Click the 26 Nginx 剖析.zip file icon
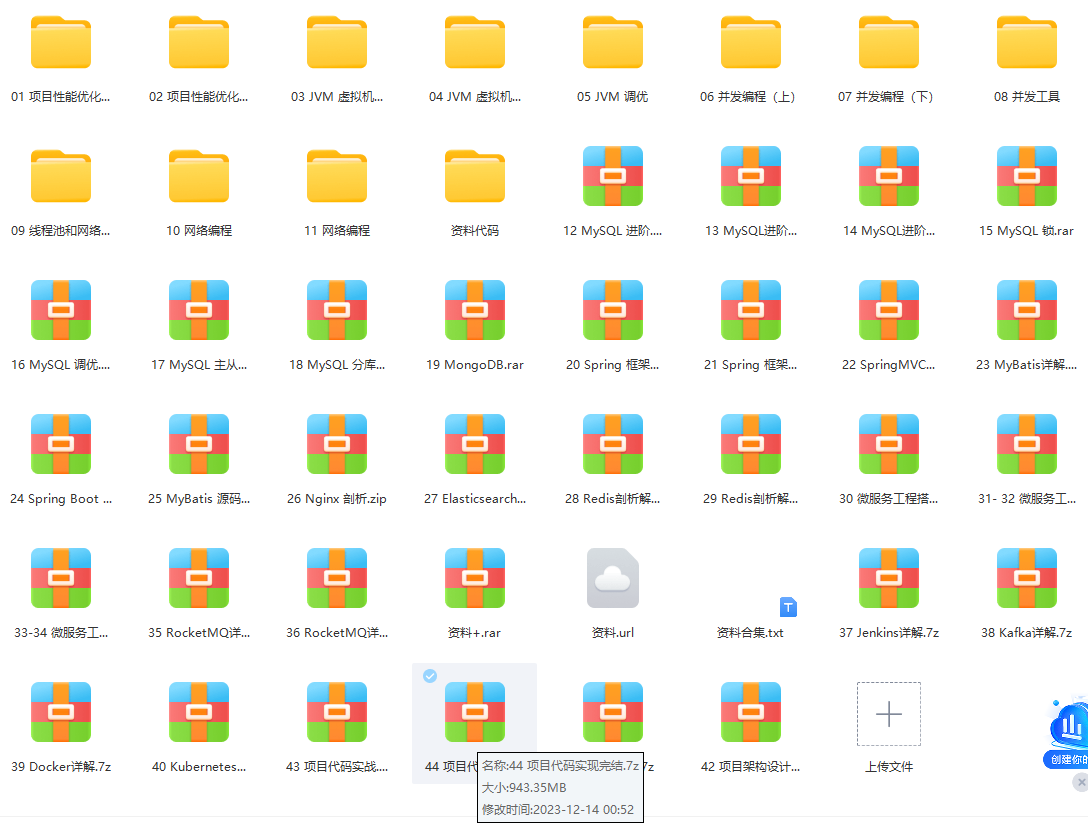Screen dimensions: 1088x823 (336, 445)
